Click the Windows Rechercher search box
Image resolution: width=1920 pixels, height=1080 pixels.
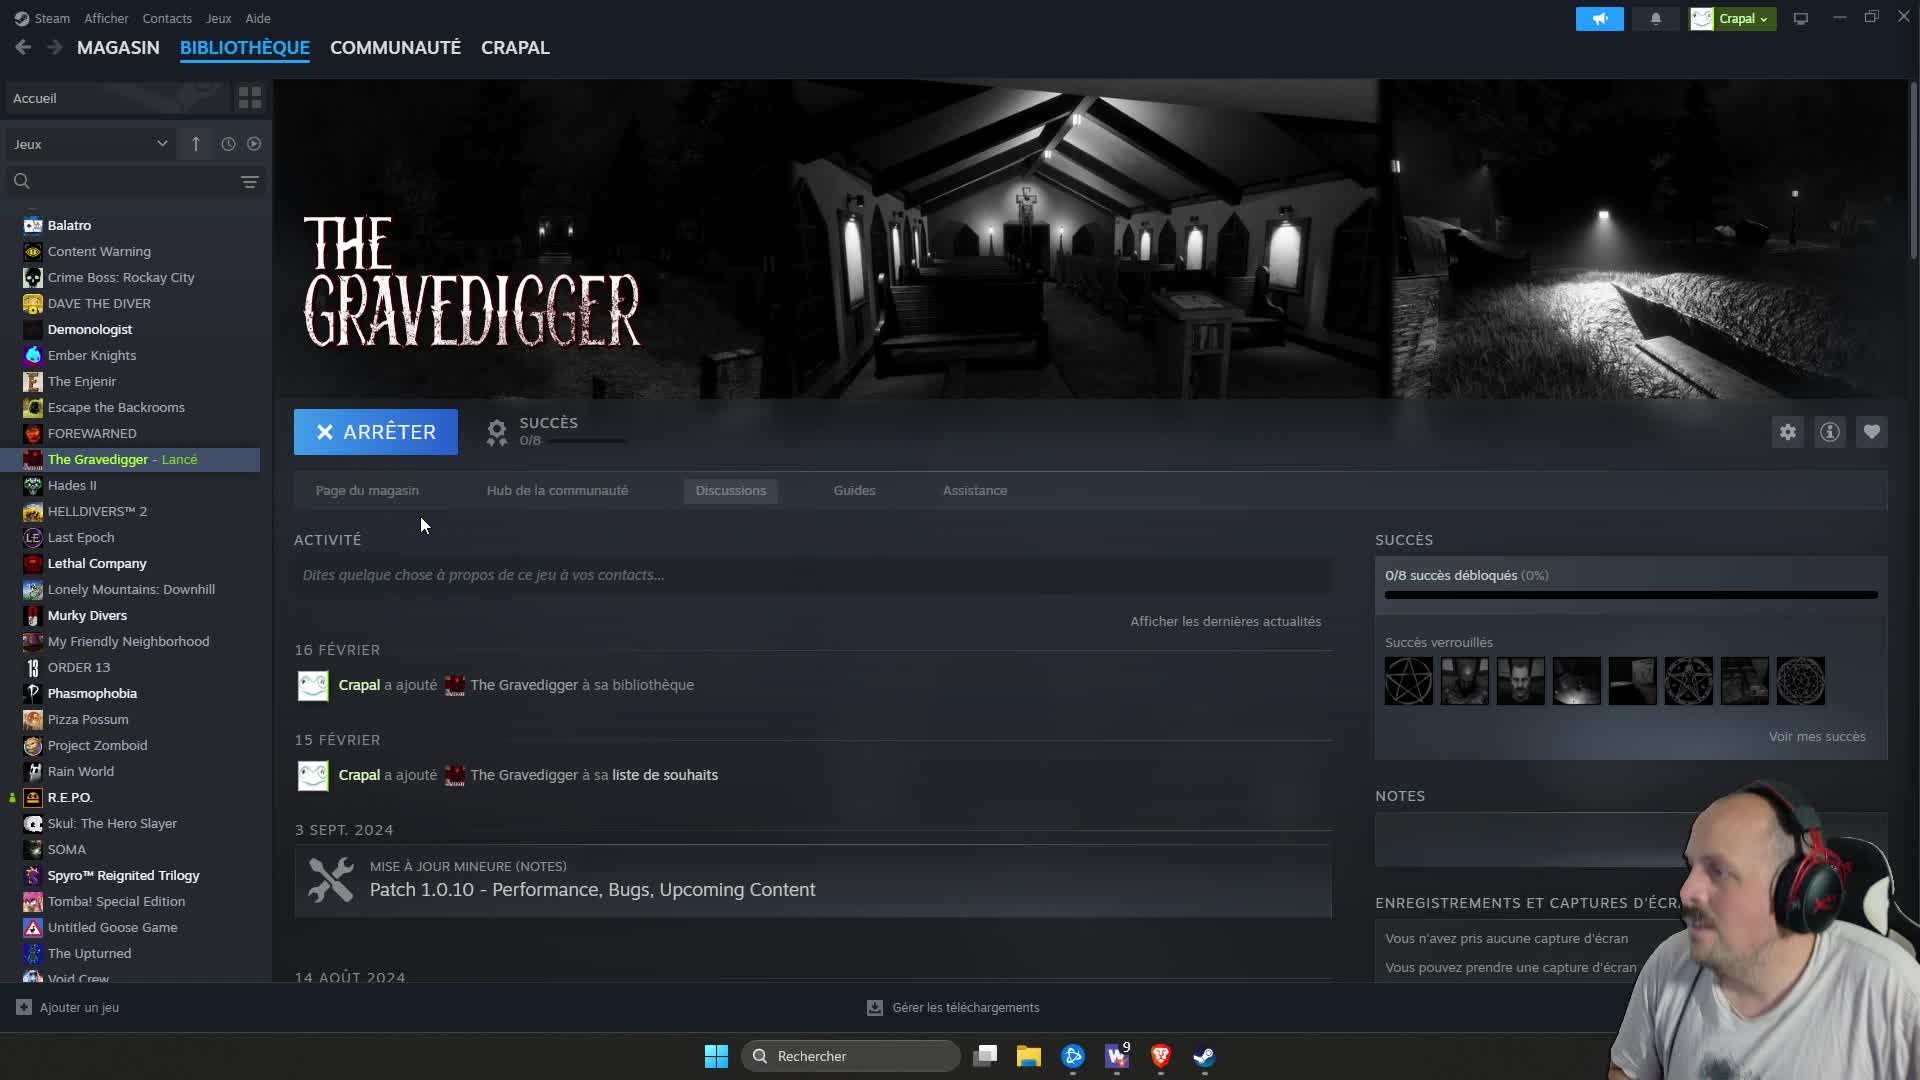[851, 1056]
